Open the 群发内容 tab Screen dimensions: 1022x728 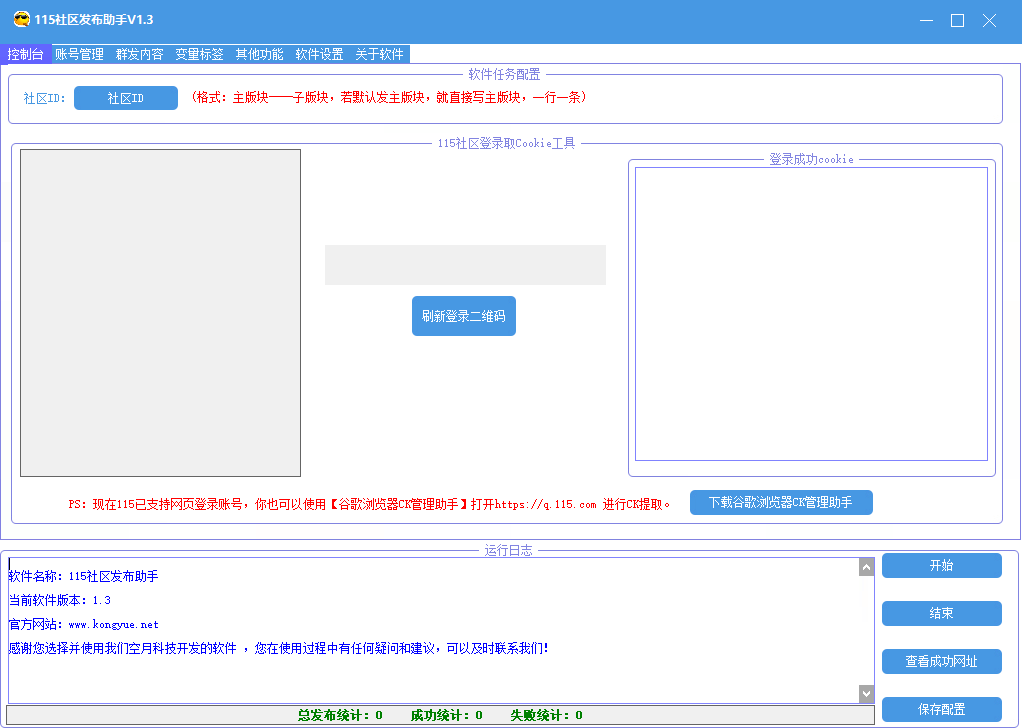coord(139,54)
